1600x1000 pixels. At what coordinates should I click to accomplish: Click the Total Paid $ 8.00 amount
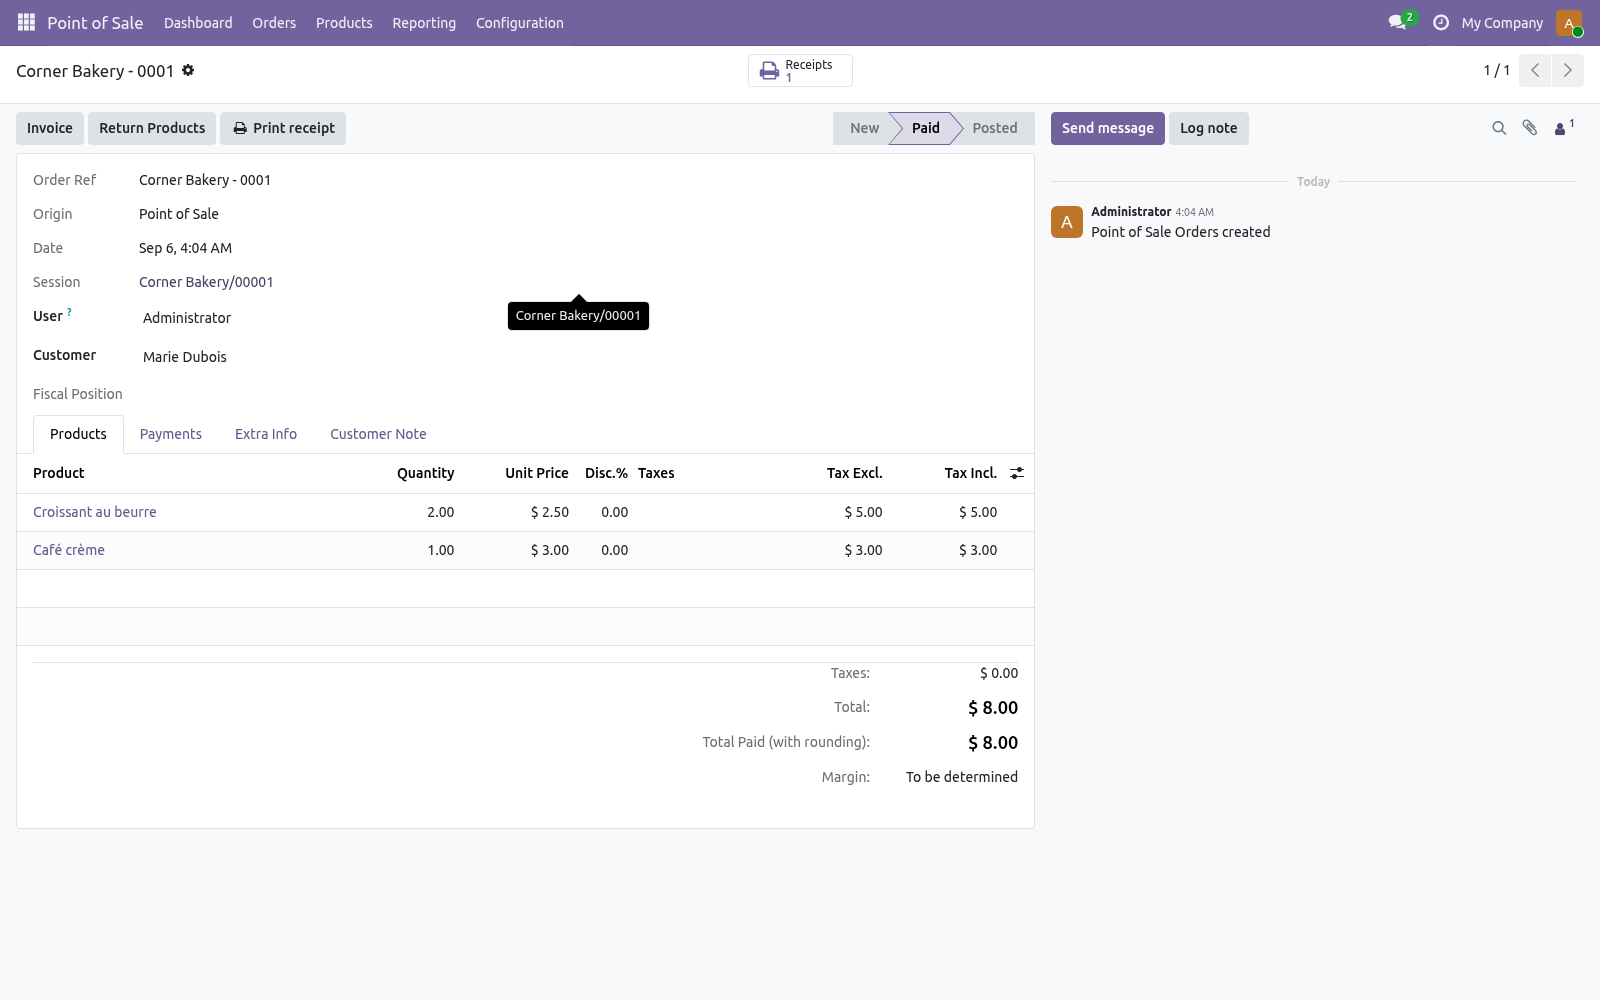click(x=993, y=743)
